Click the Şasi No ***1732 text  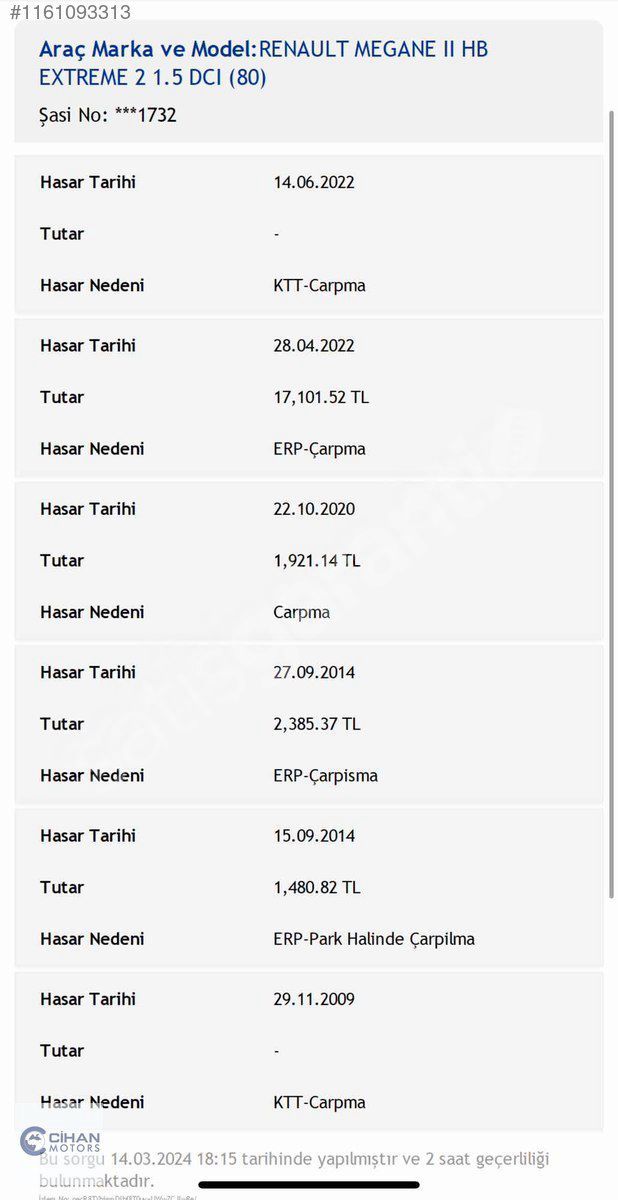(108, 115)
